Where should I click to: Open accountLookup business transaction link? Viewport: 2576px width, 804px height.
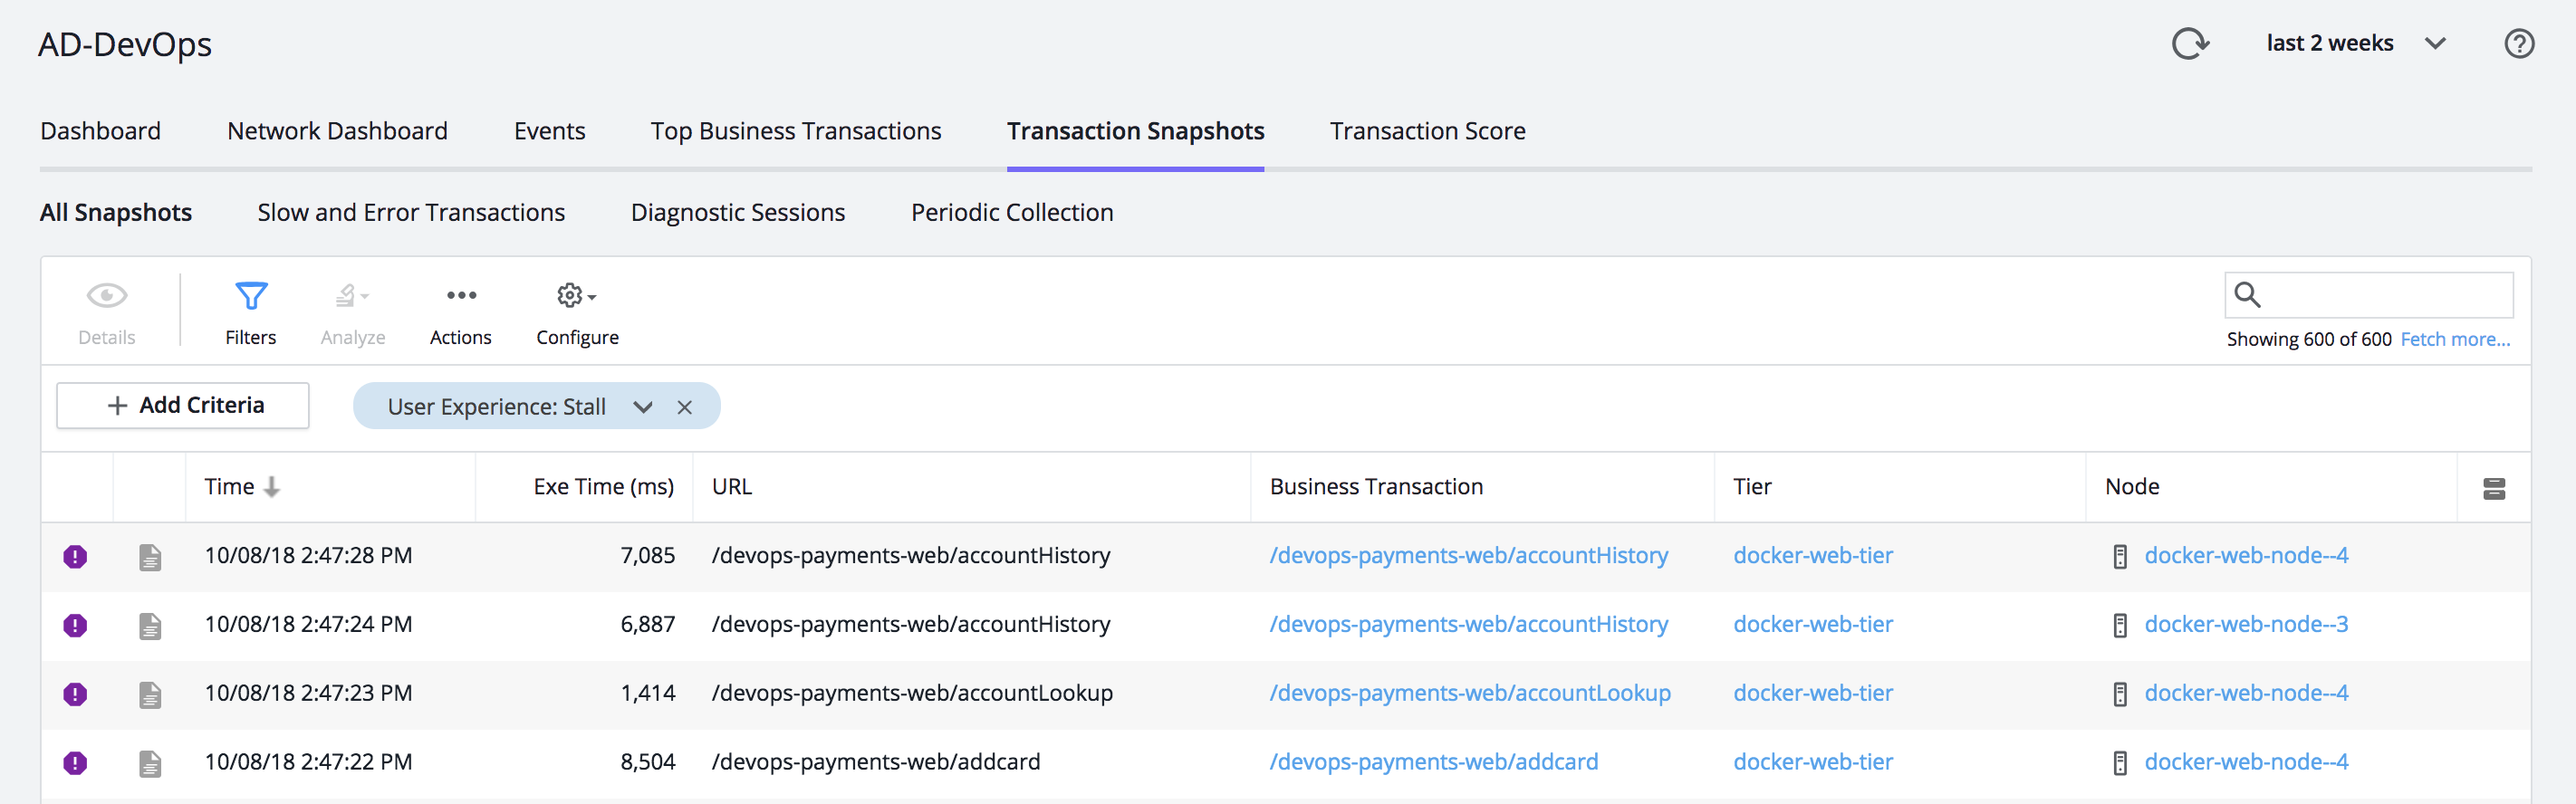tap(1470, 694)
